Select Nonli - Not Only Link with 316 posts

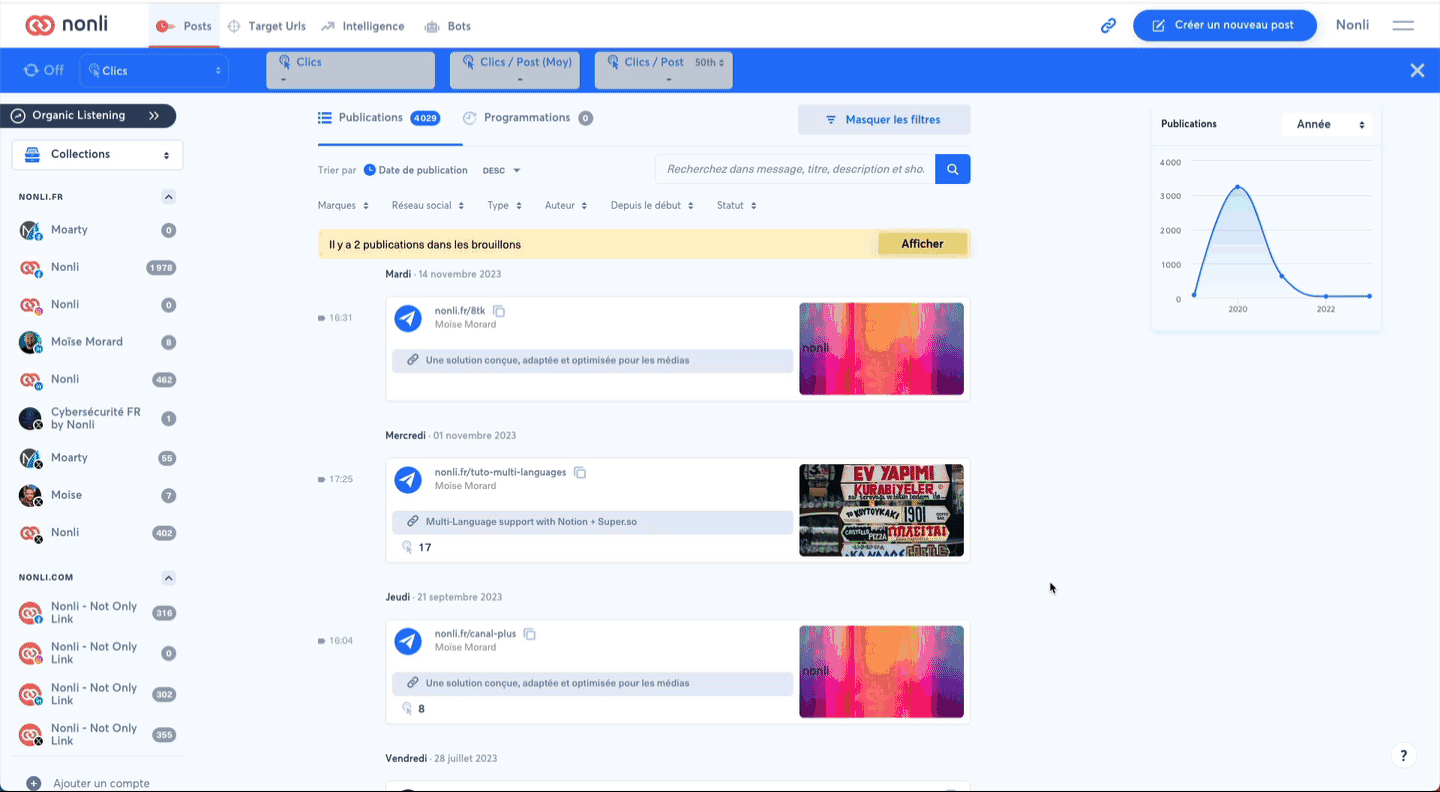point(97,613)
